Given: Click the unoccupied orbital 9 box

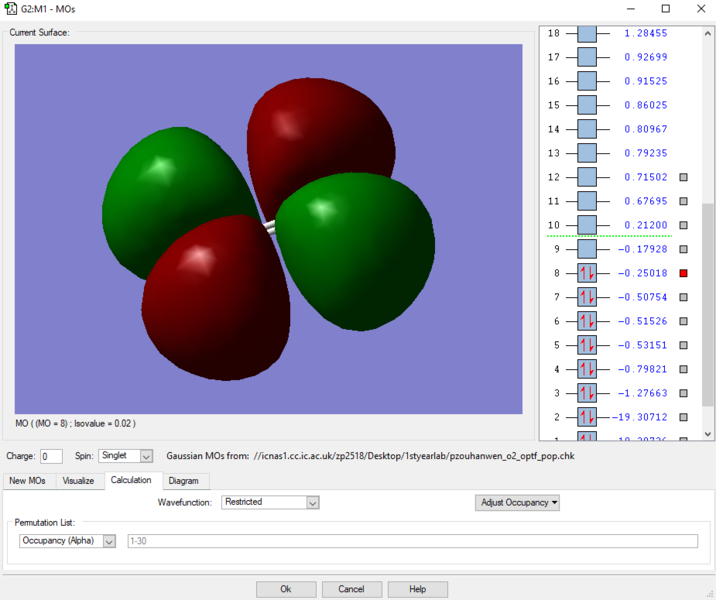Looking at the screenshot, I should [x=587, y=249].
